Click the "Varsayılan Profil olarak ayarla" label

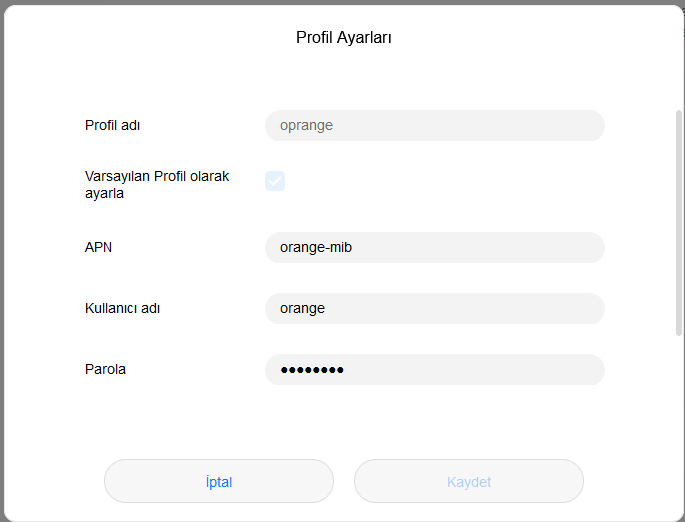[x=157, y=185]
